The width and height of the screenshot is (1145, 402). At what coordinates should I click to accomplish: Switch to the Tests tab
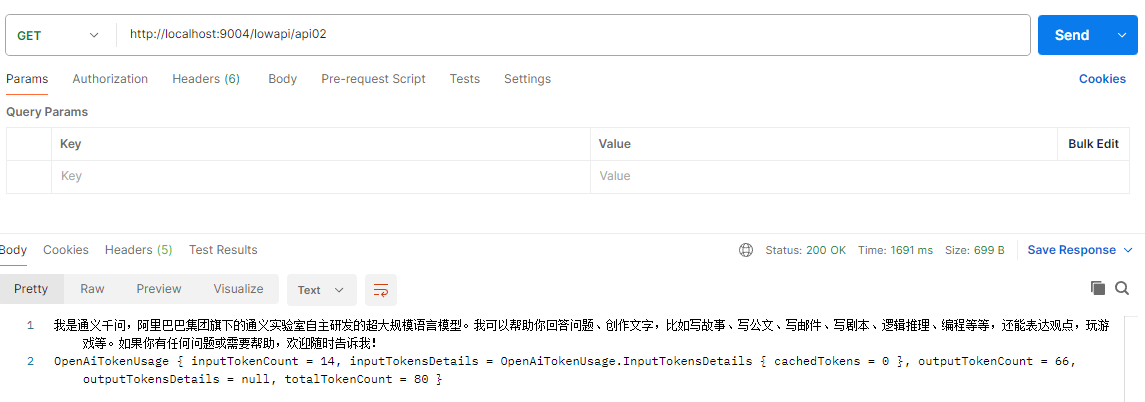[x=464, y=79]
